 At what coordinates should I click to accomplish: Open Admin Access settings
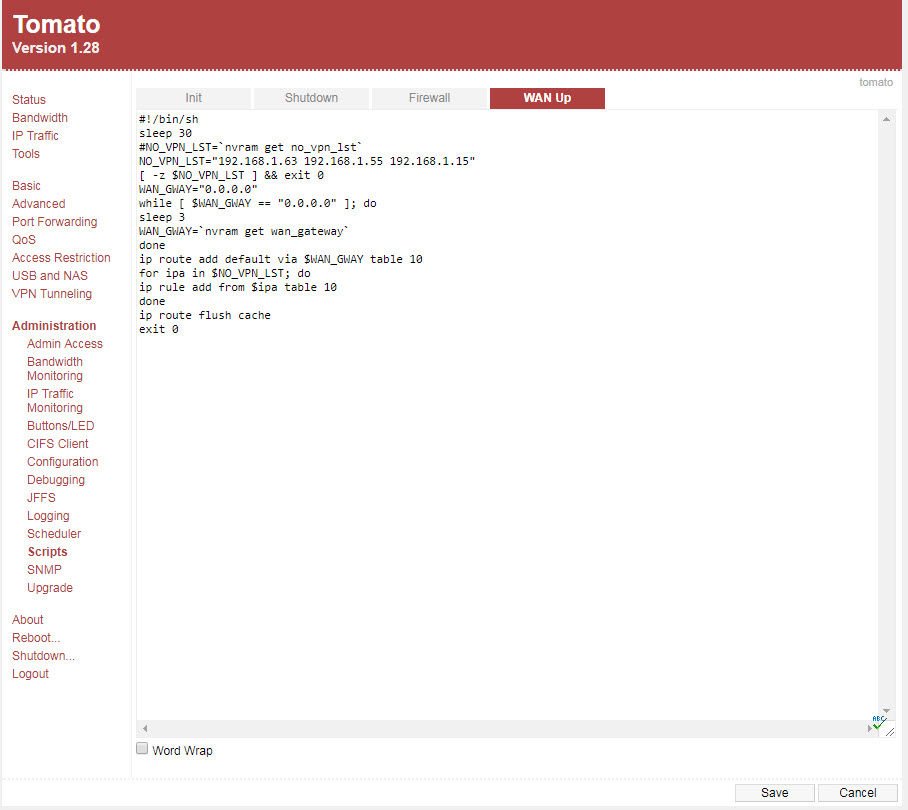tap(65, 343)
